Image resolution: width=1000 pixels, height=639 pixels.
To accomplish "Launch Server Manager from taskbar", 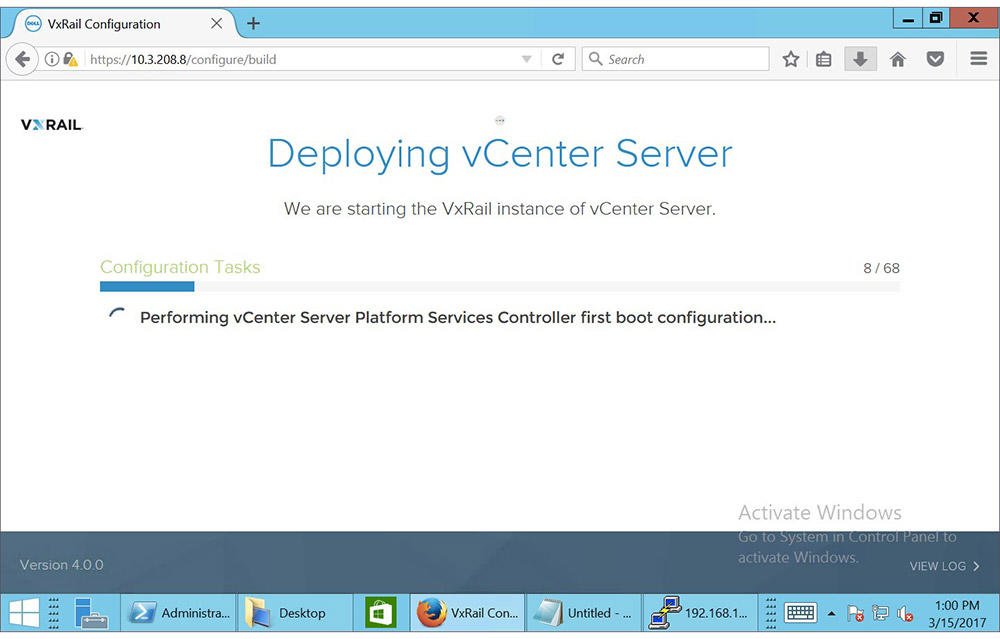I will pos(91,613).
